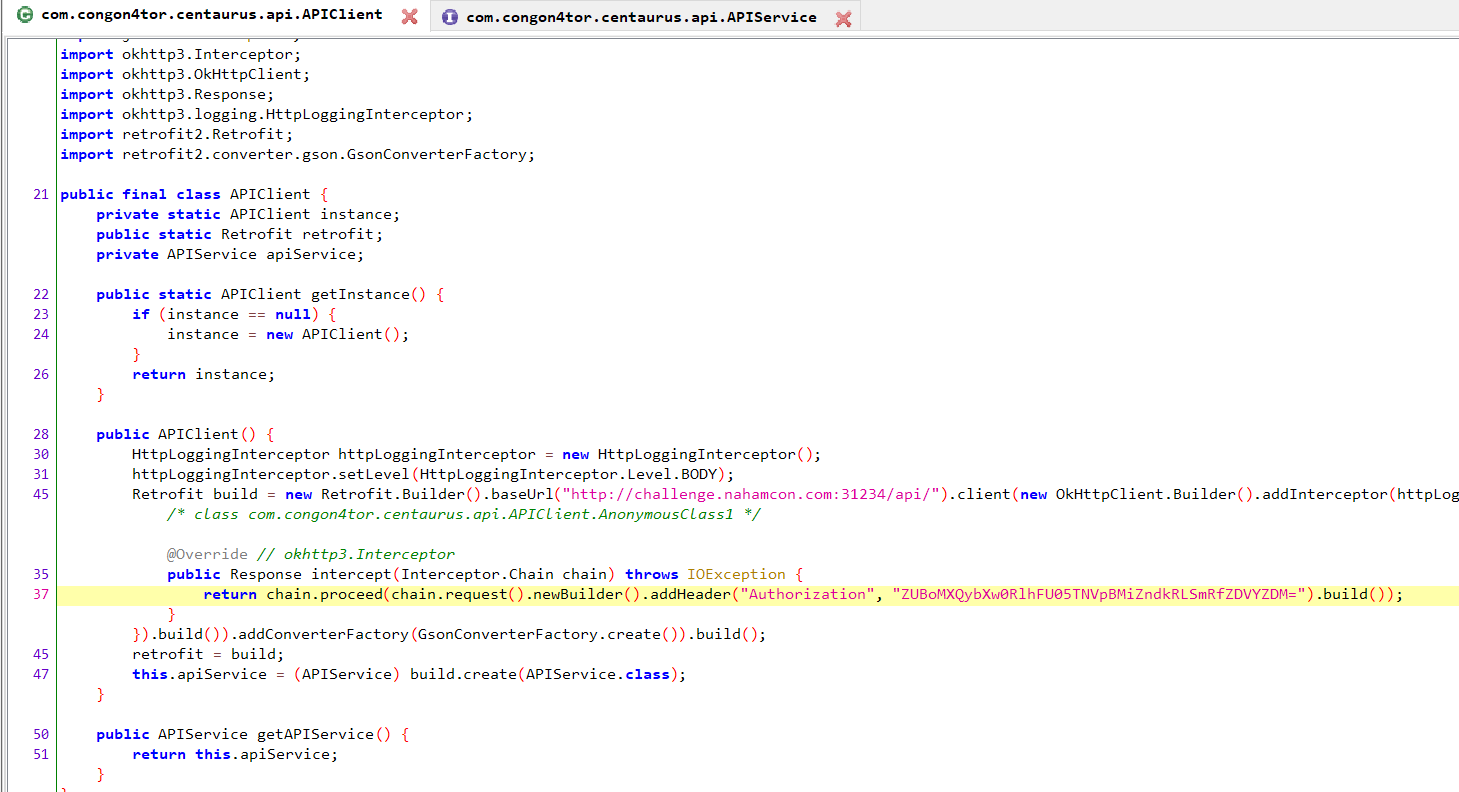This screenshot has height=792, width=1459.
Task: Click the 'new HttpLoggingInterceptor();' declaration line
Action: point(476,454)
